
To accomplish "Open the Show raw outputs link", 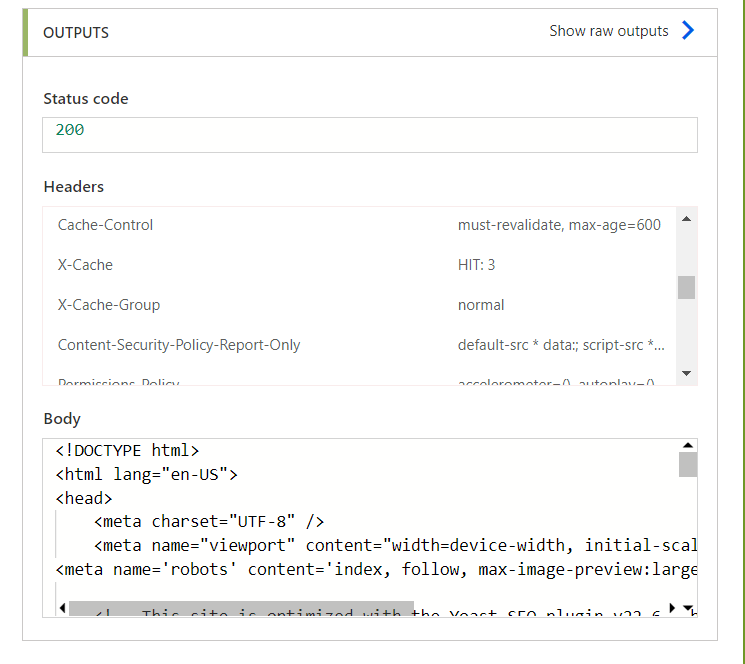I will tap(609, 31).
